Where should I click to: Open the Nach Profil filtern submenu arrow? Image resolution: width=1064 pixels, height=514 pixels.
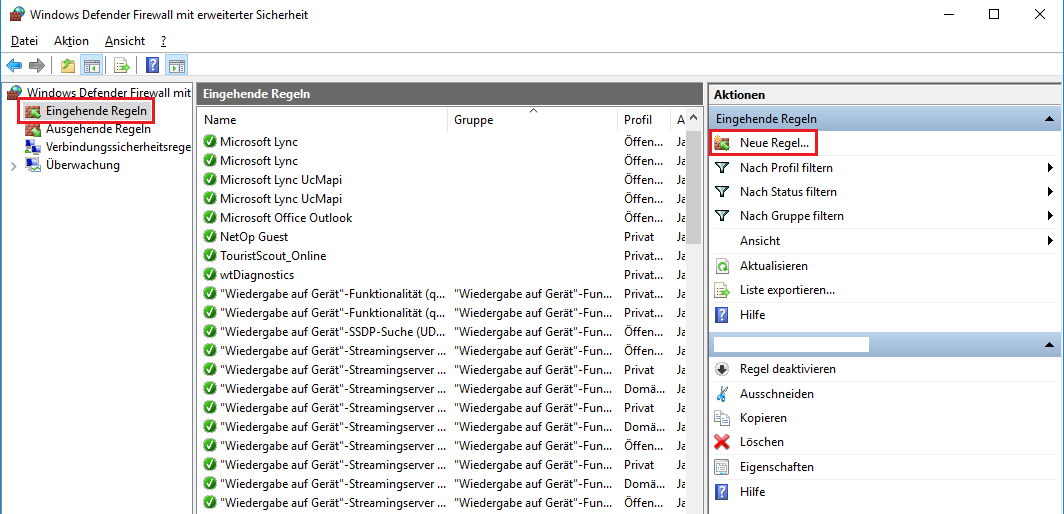1050,168
